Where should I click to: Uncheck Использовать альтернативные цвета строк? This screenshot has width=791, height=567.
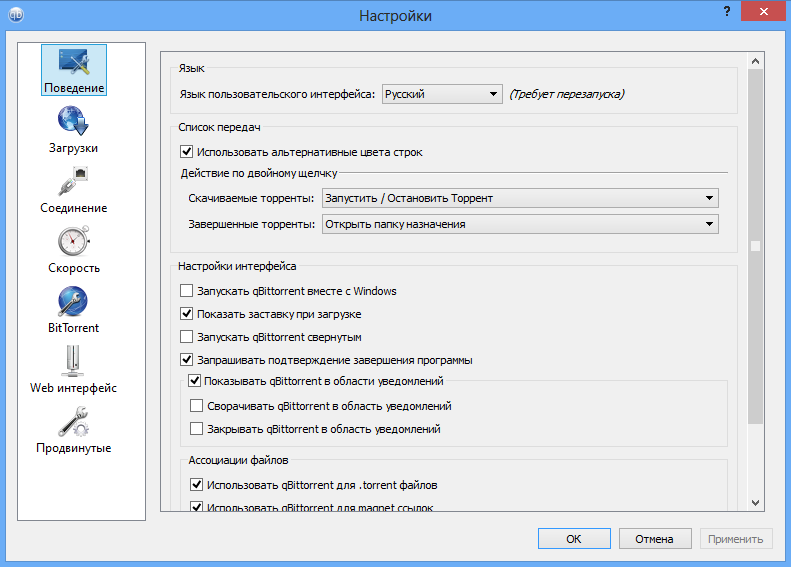point(186,151)
